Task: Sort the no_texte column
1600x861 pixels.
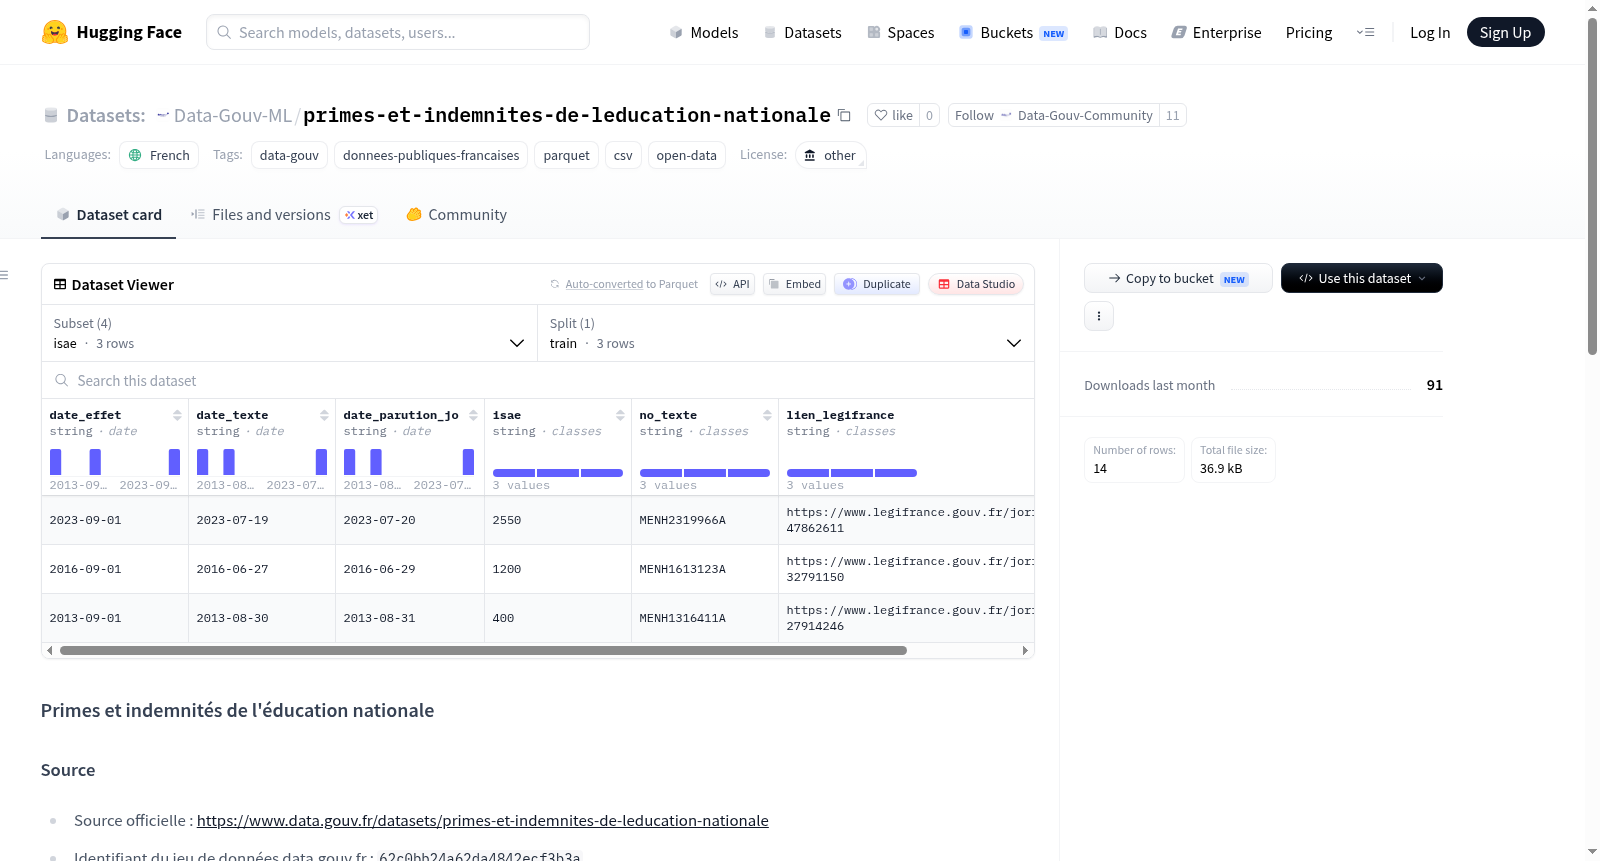Action: (x=767, y=415)
